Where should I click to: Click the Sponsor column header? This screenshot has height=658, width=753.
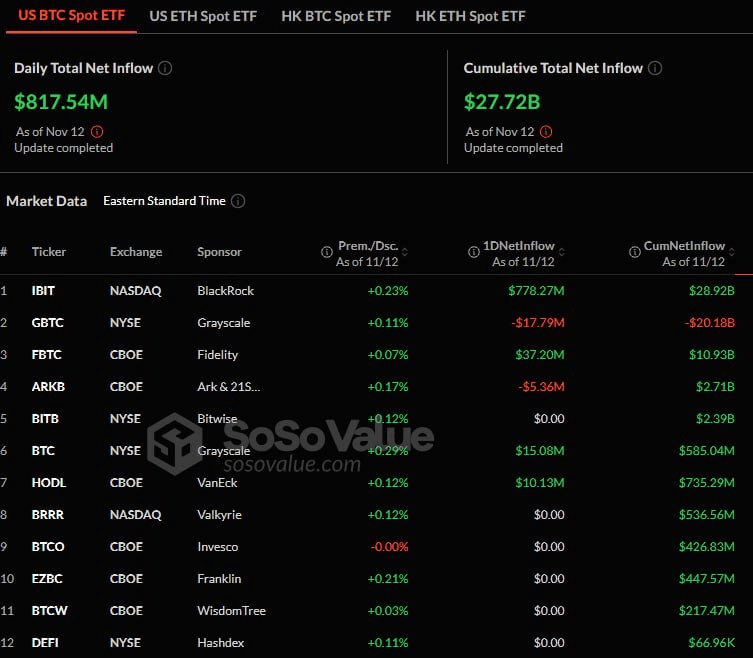click(x=219, y=252)
